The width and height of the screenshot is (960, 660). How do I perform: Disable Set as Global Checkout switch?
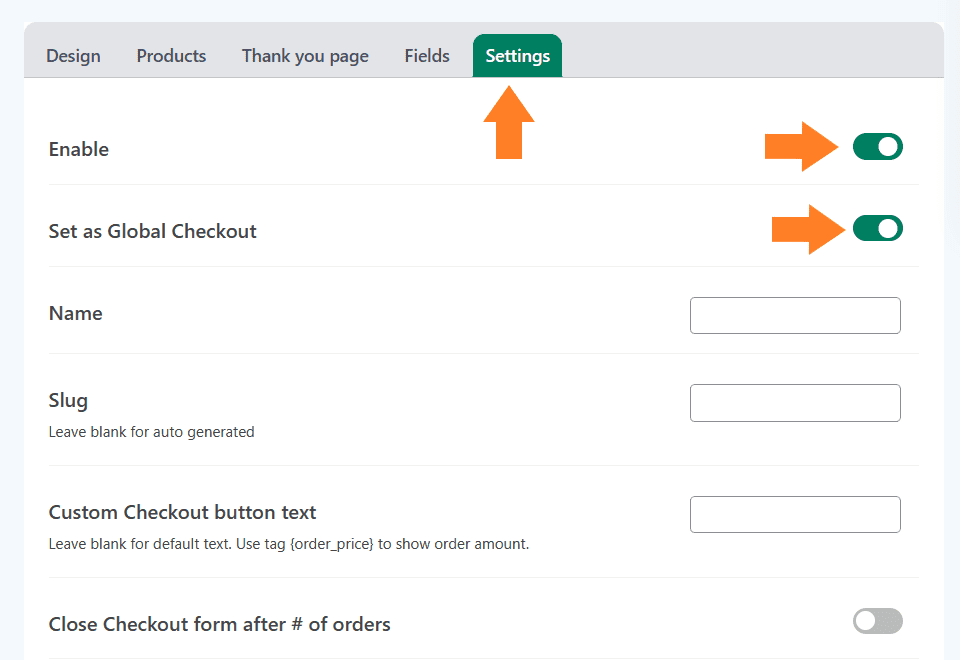tap(877, 228)
